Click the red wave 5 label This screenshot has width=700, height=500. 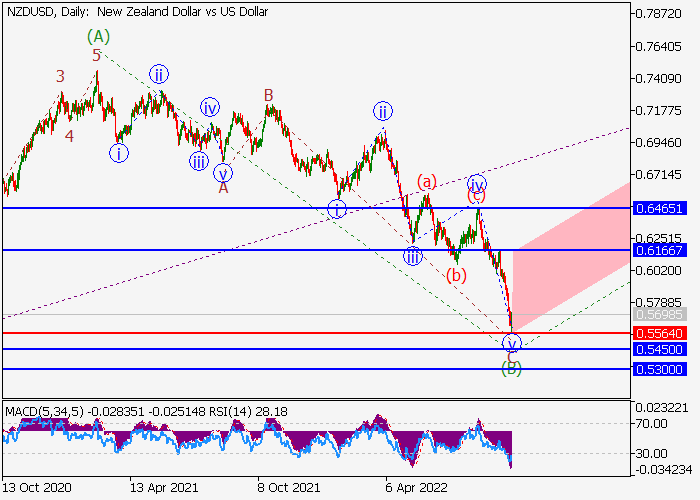[x=97, y=56]
